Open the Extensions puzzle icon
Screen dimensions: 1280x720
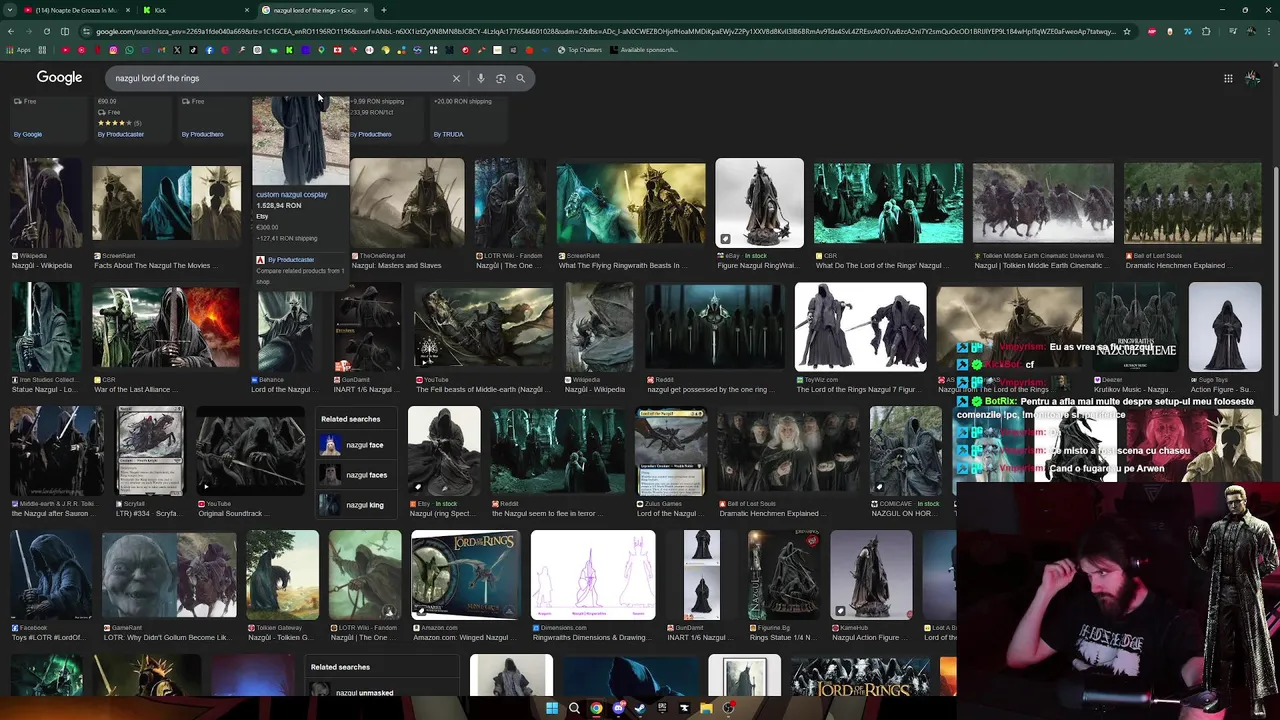click(1206, 31)
